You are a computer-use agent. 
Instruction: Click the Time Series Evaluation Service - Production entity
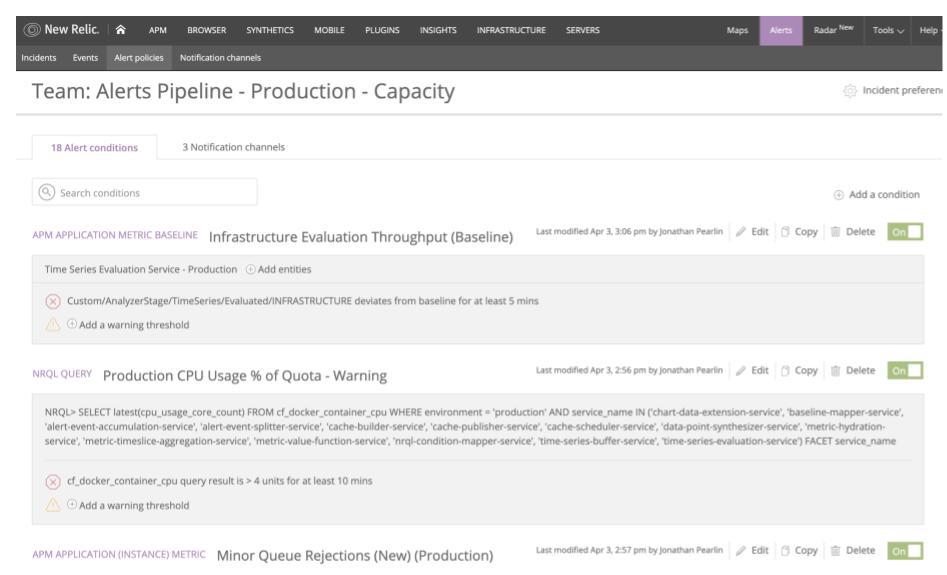click(x=141, y=269)
